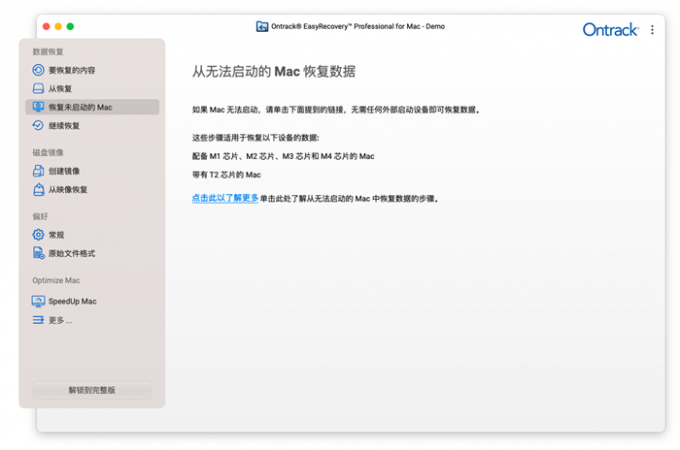Open the 更多 ... sidebar item

(92, 320)
